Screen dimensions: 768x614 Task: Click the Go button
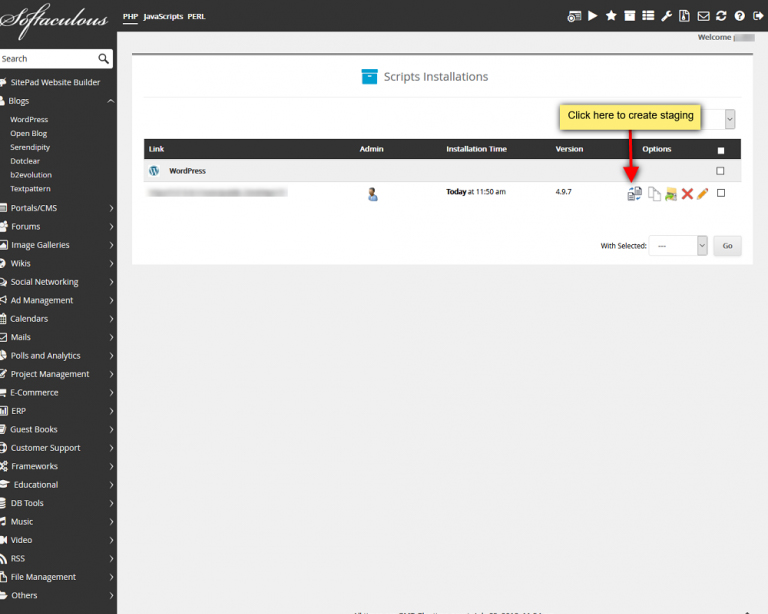[x=727, y=246]
